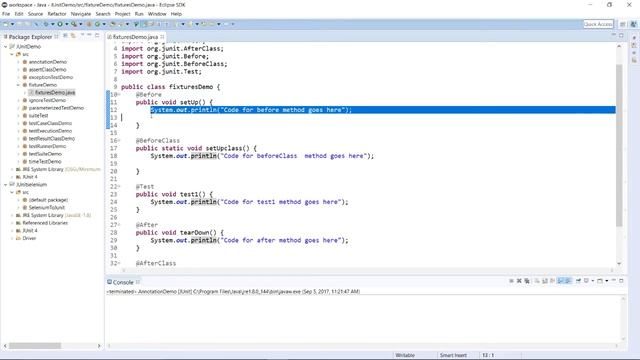640x360 pixels.
Task: Click Writable in the status bar
Action: pos(405,355)
